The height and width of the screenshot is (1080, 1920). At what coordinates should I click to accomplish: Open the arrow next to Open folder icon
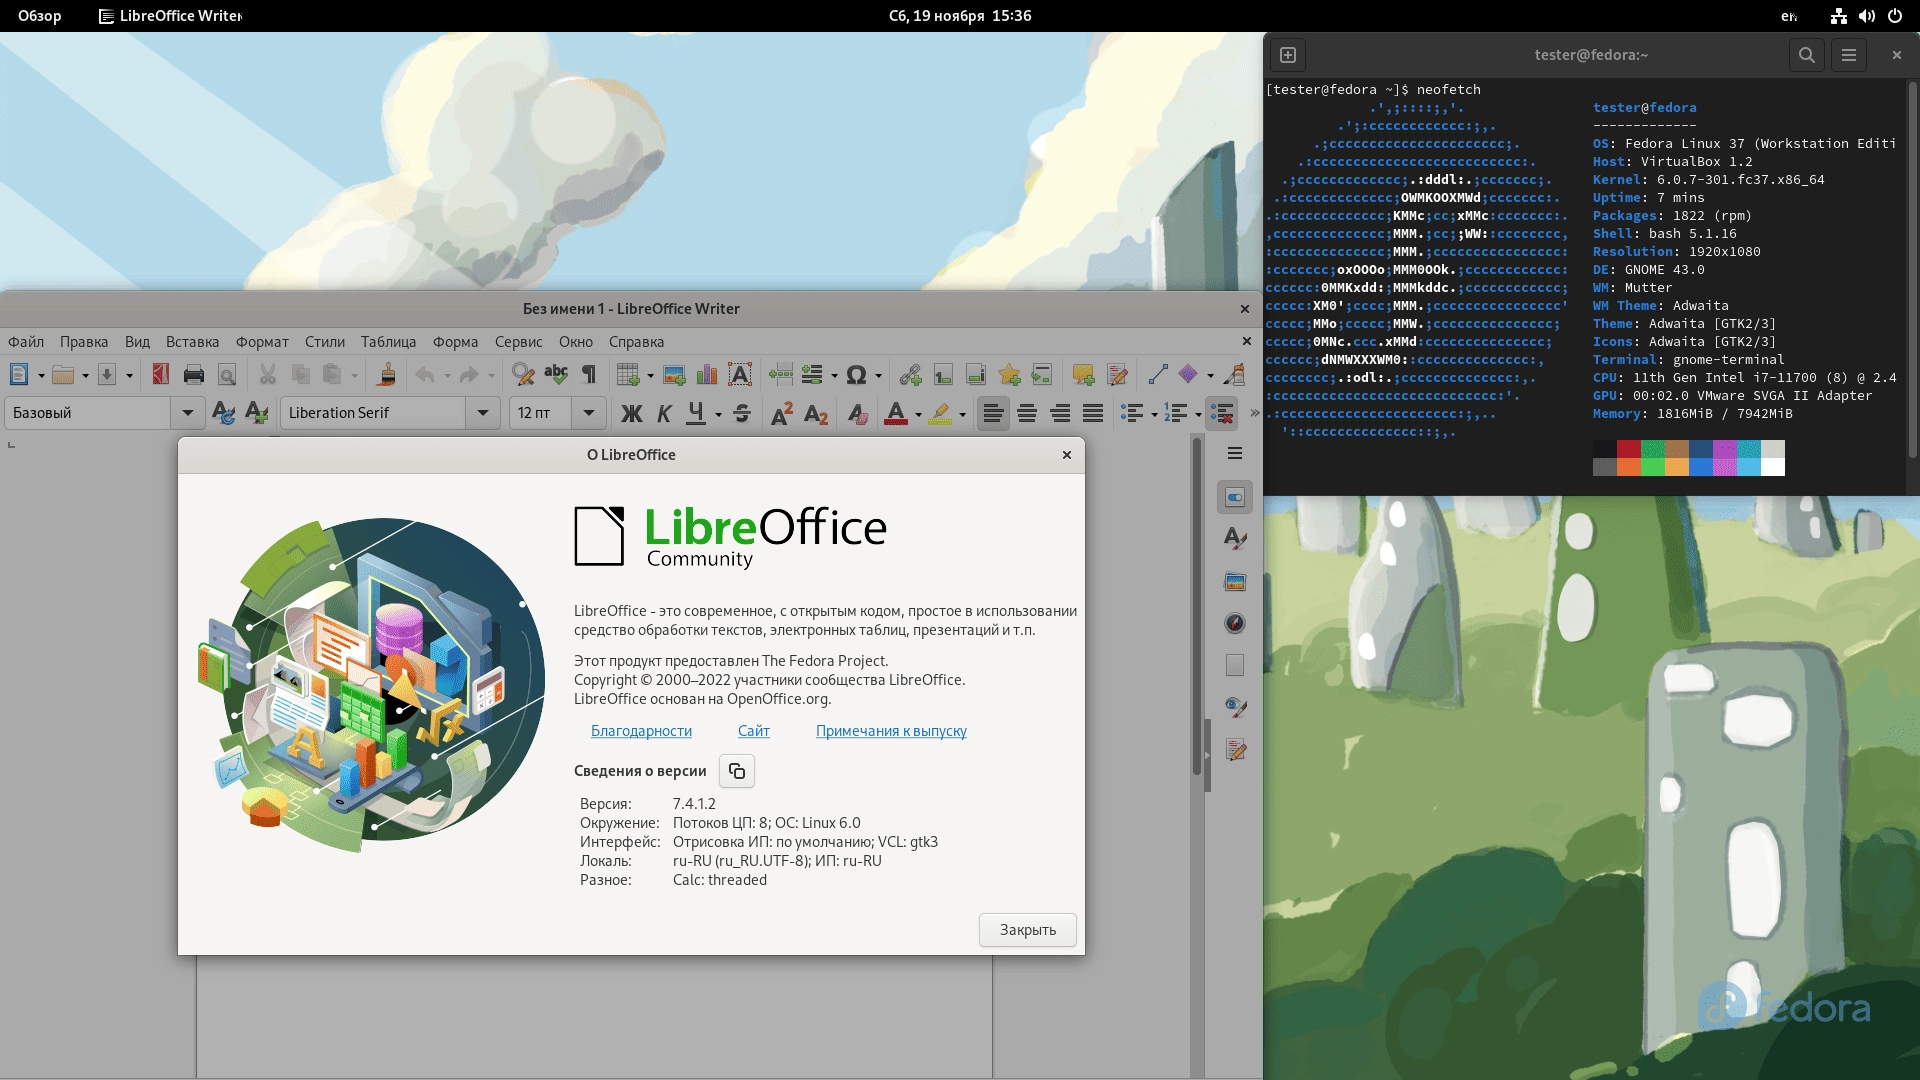(x=85, y=376)
